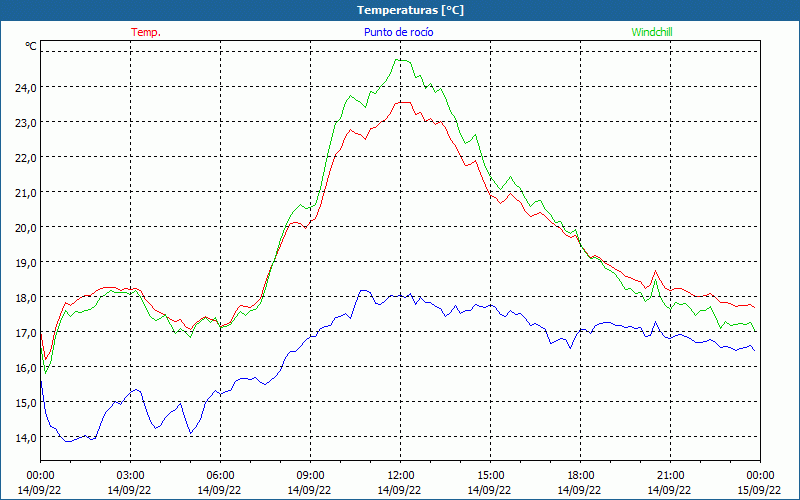Viewport: 800px width, 500px height.
Task: Click the blue dew point peak near 10:45
Action: pos(363,290)
